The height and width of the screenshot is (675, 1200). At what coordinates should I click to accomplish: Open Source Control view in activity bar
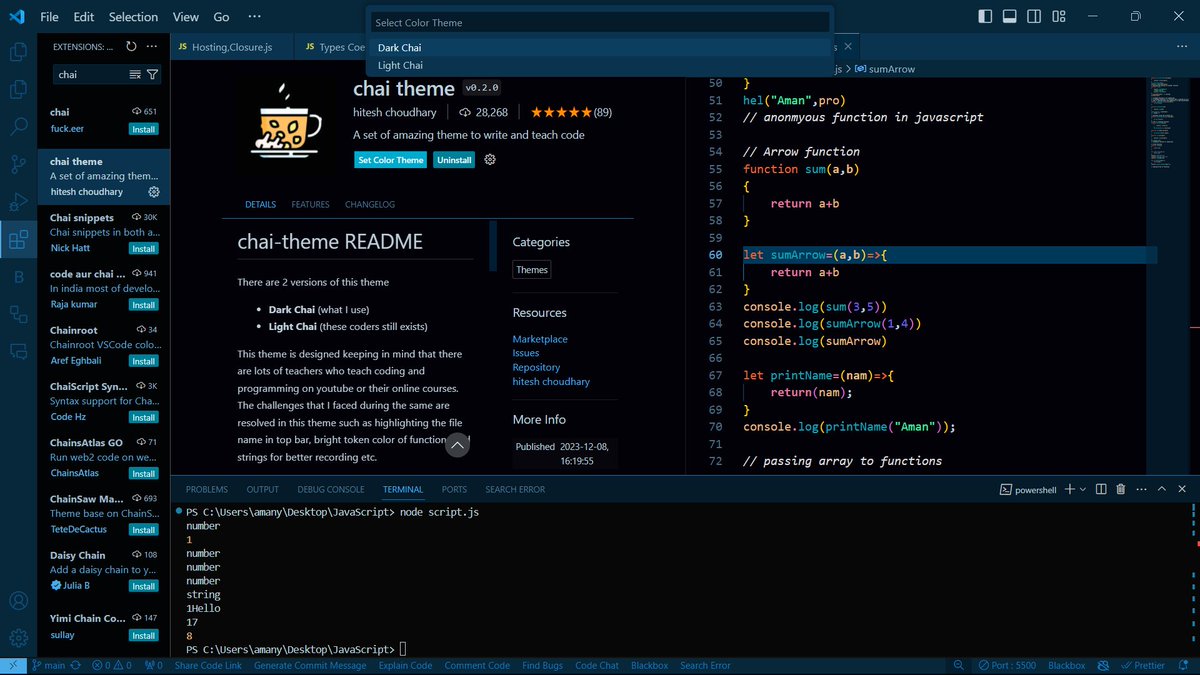18,164
